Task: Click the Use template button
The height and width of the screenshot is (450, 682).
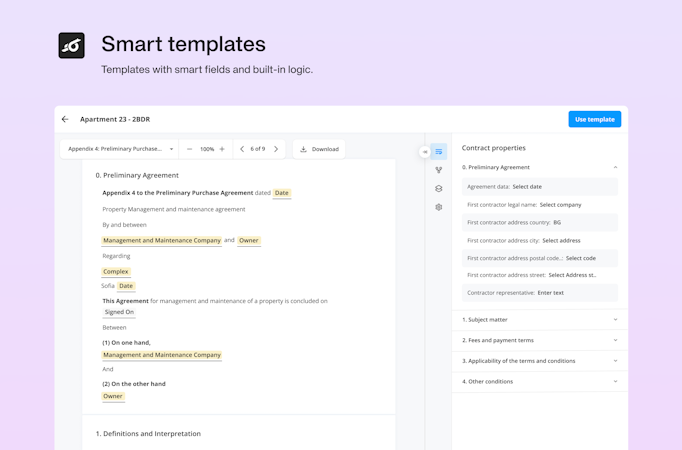Action: click(x=594, y=119)
